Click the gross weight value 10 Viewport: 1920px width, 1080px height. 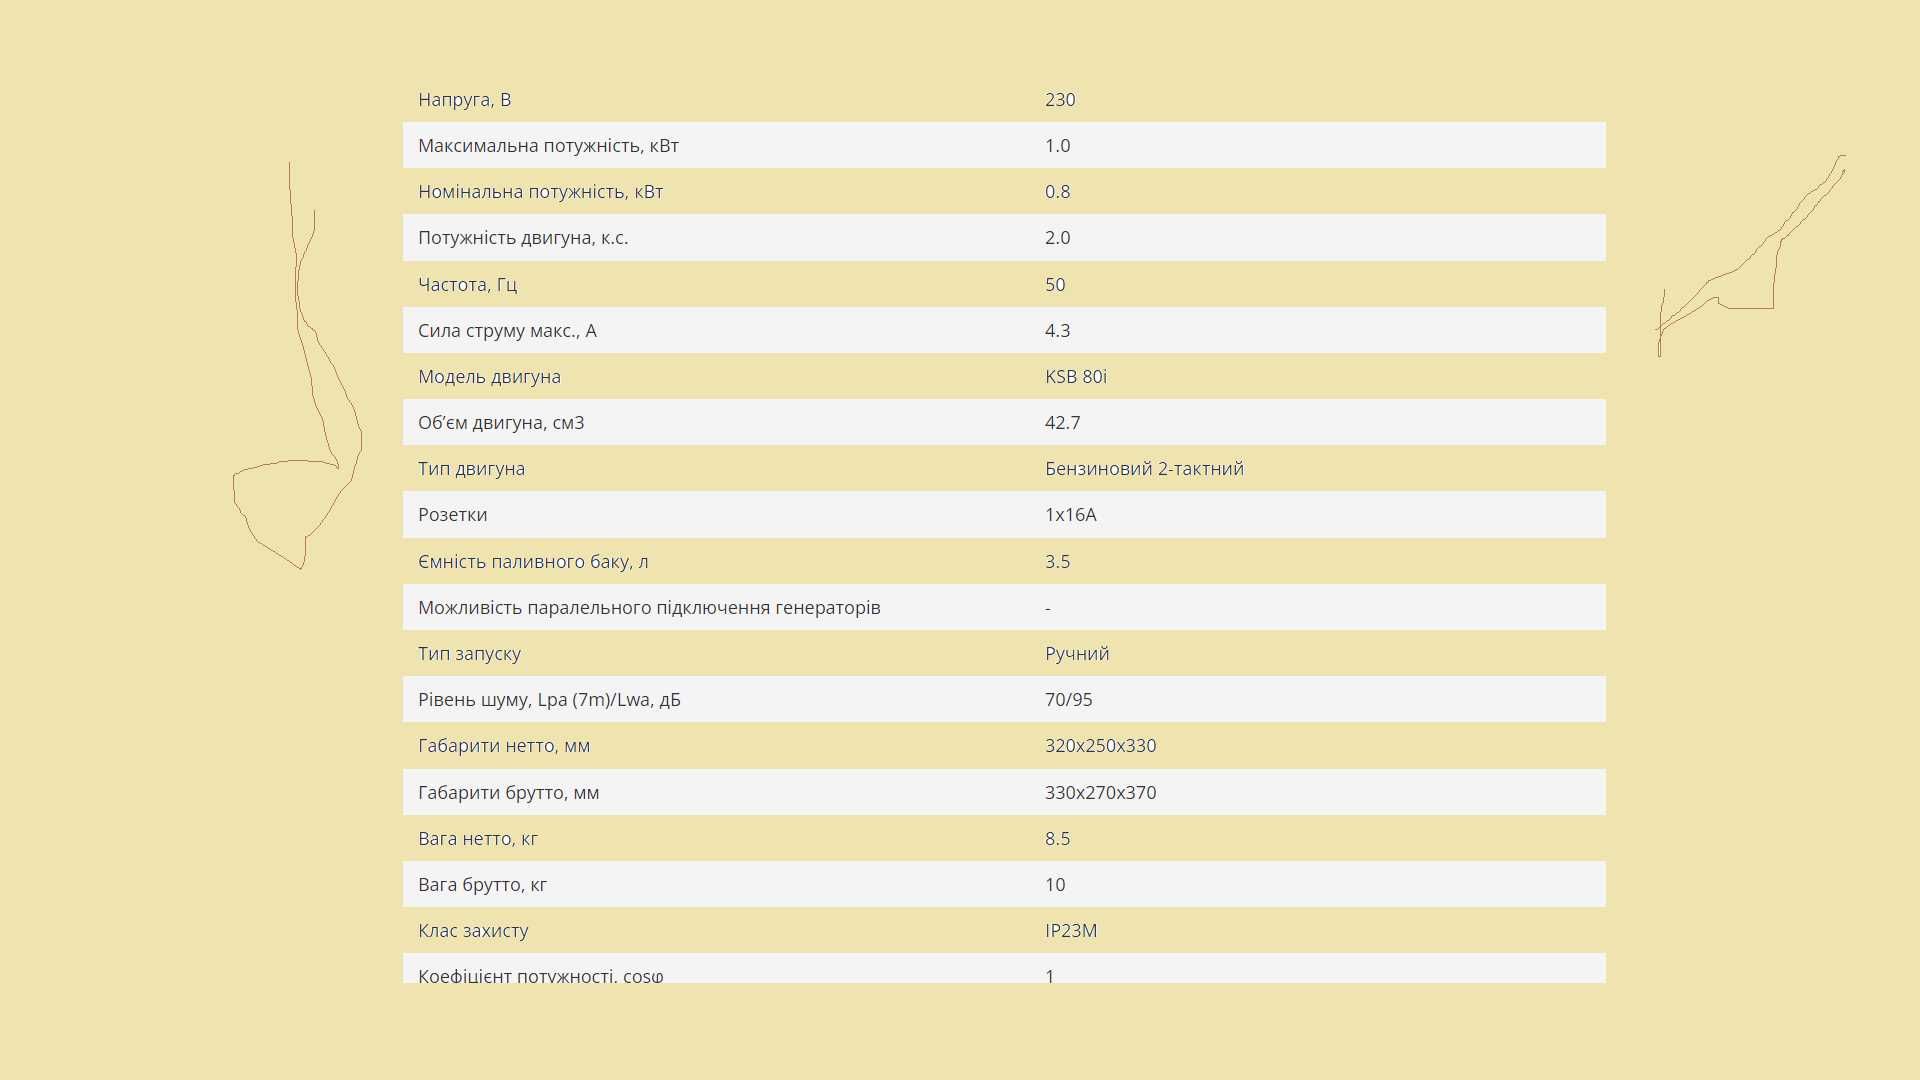coord(1055,885)
